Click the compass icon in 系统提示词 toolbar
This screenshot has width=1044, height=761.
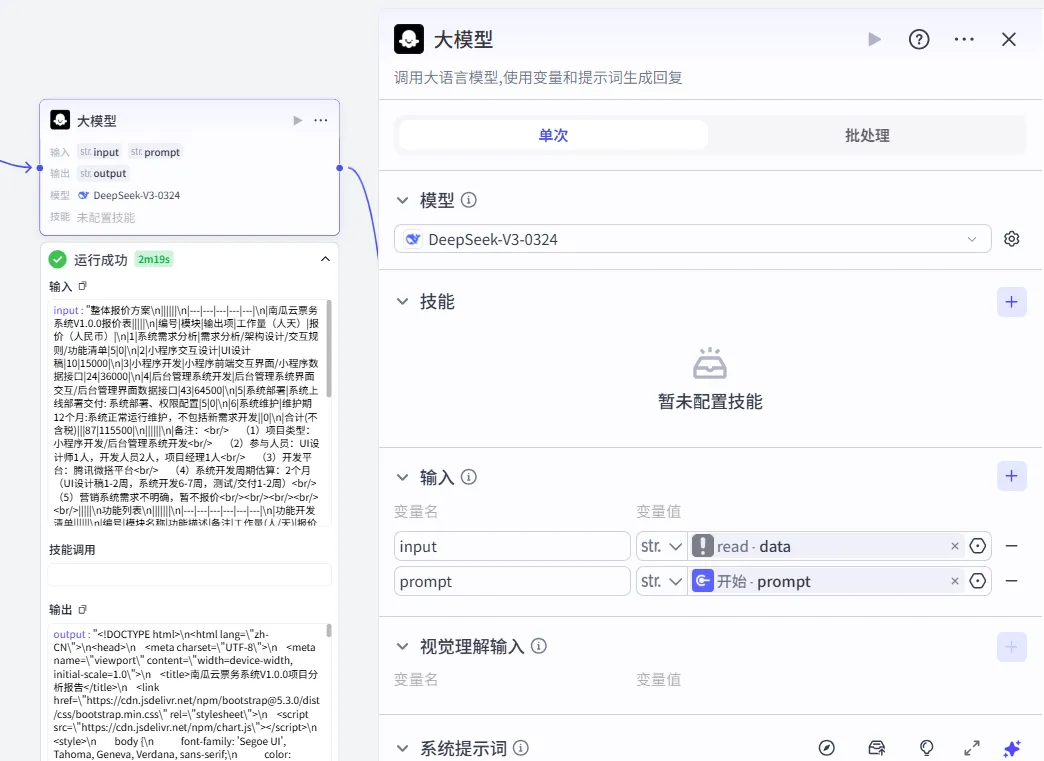click(826, 748)
